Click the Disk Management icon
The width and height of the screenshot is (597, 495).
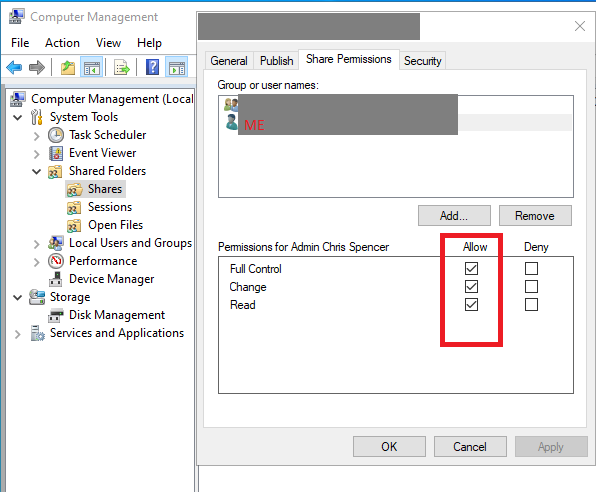tap(56, 315)
